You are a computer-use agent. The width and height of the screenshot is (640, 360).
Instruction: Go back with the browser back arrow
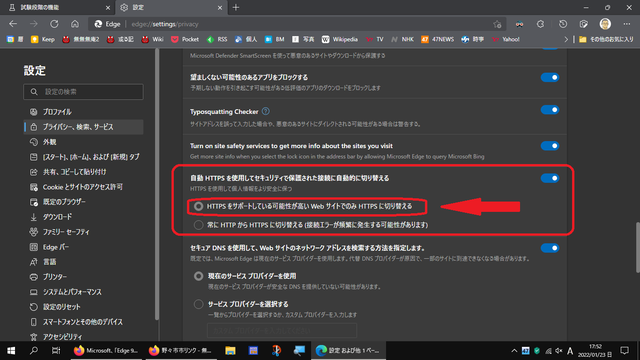click(x=13, y=24)
